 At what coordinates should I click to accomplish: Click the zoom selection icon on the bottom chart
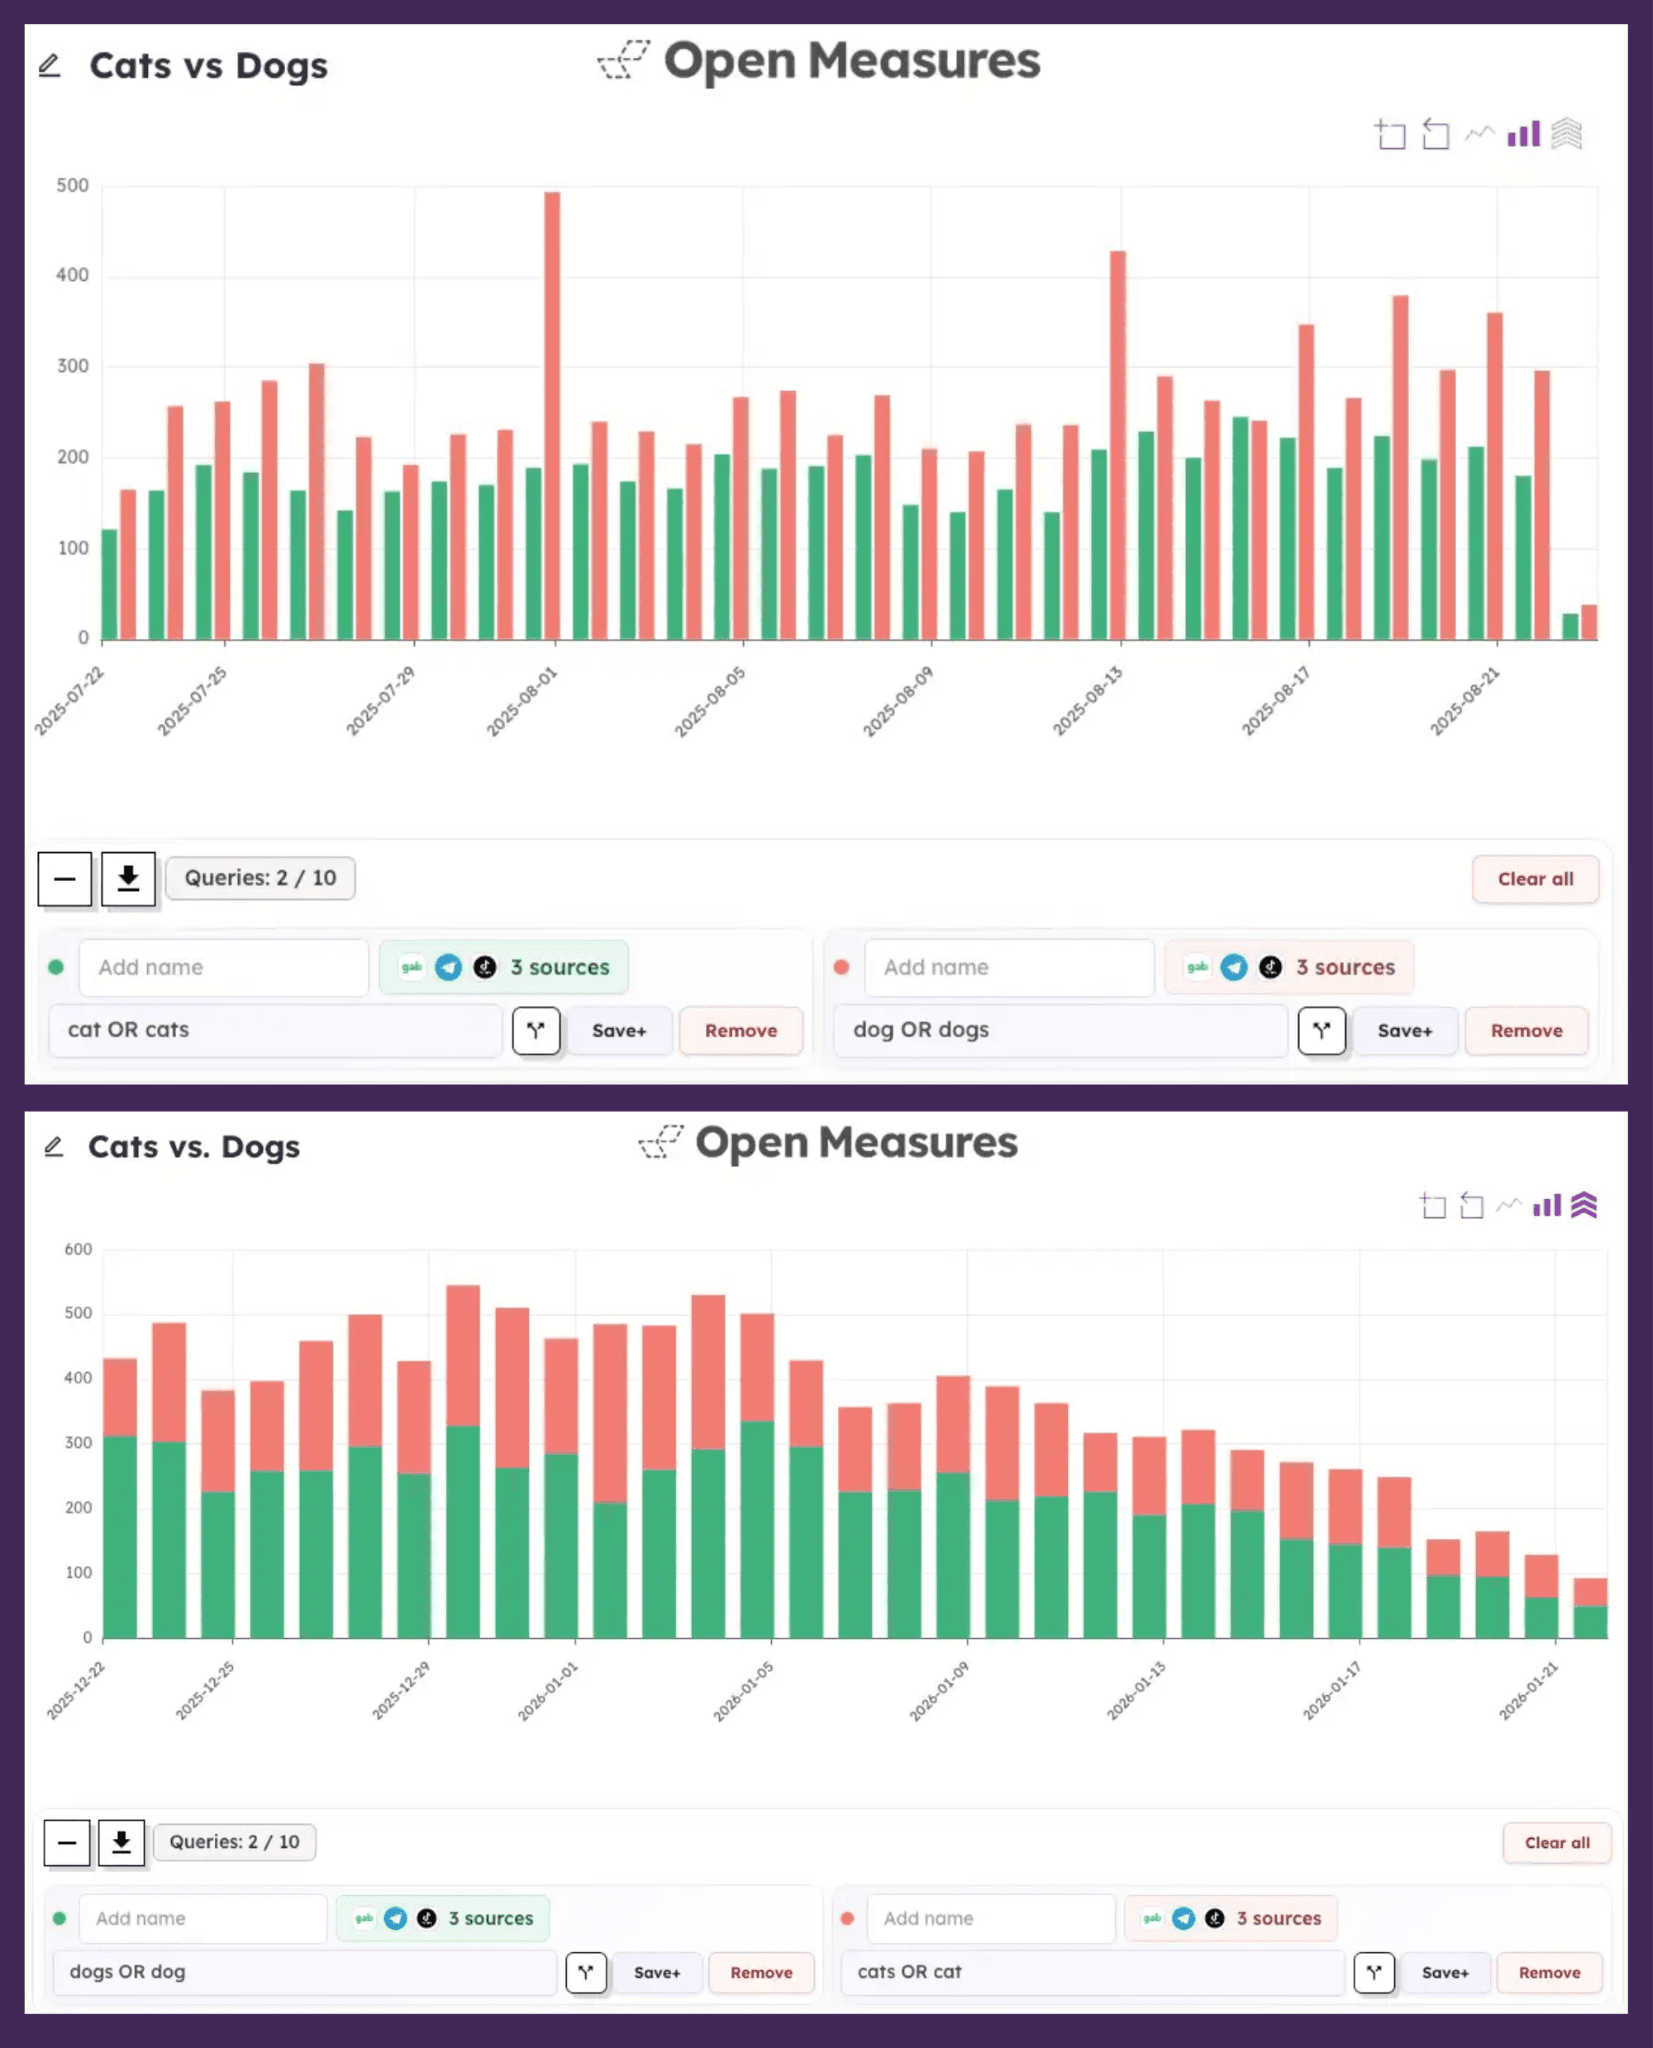click(x=1432, y=1206)
